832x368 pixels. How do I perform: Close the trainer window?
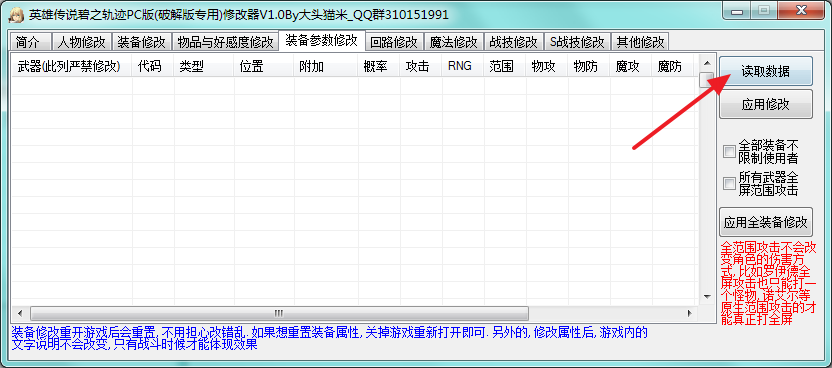tap(801, 11)
